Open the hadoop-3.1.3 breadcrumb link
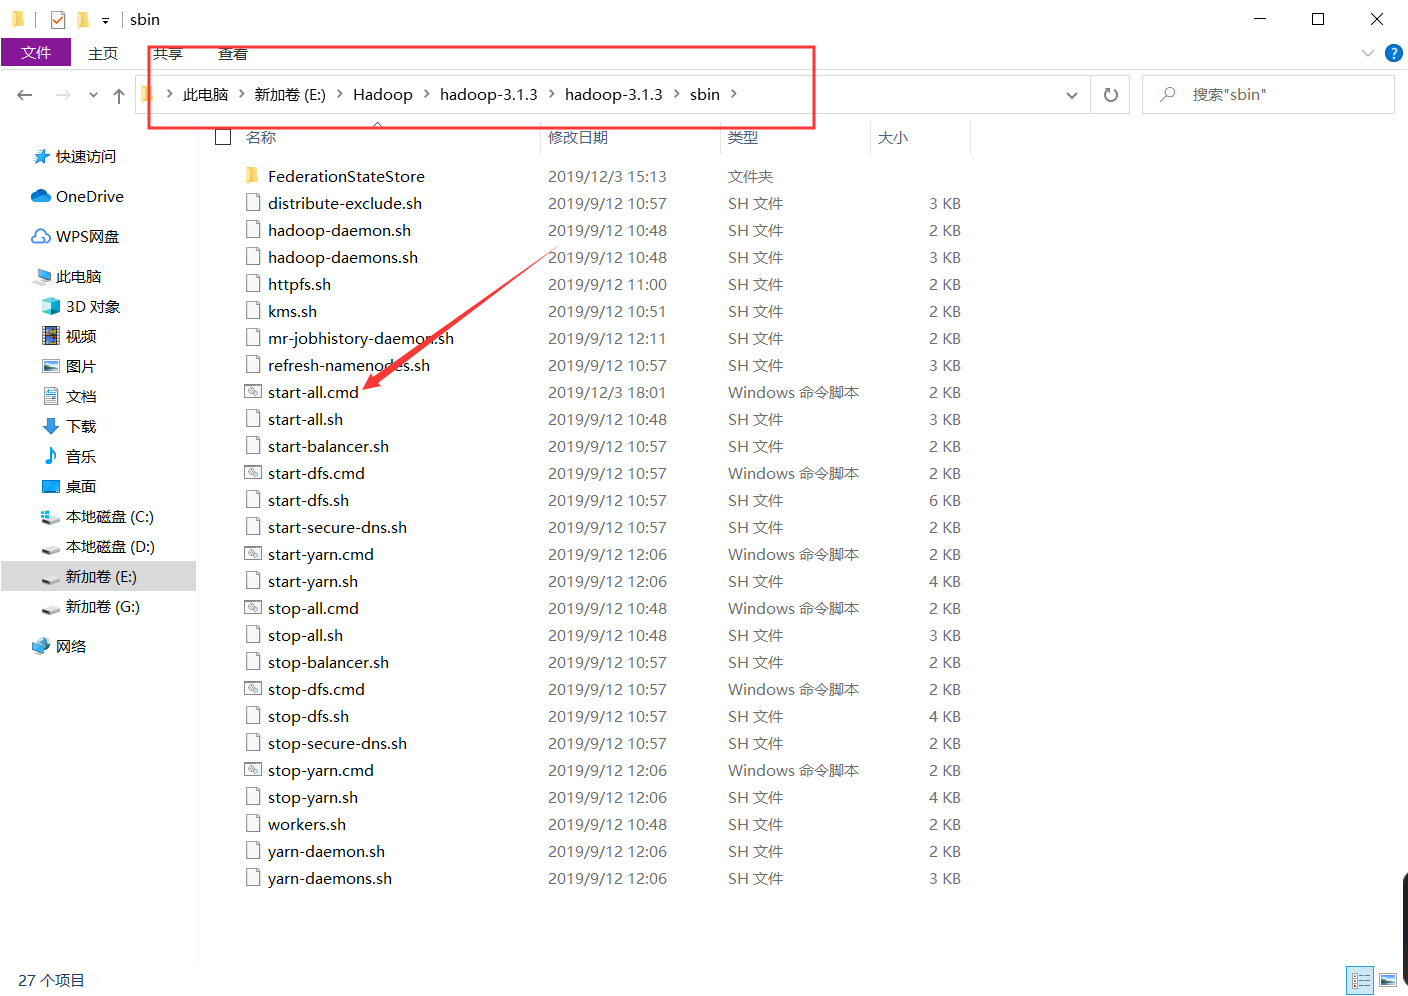This screenshot has height=996, width=1408. point(489,94)
